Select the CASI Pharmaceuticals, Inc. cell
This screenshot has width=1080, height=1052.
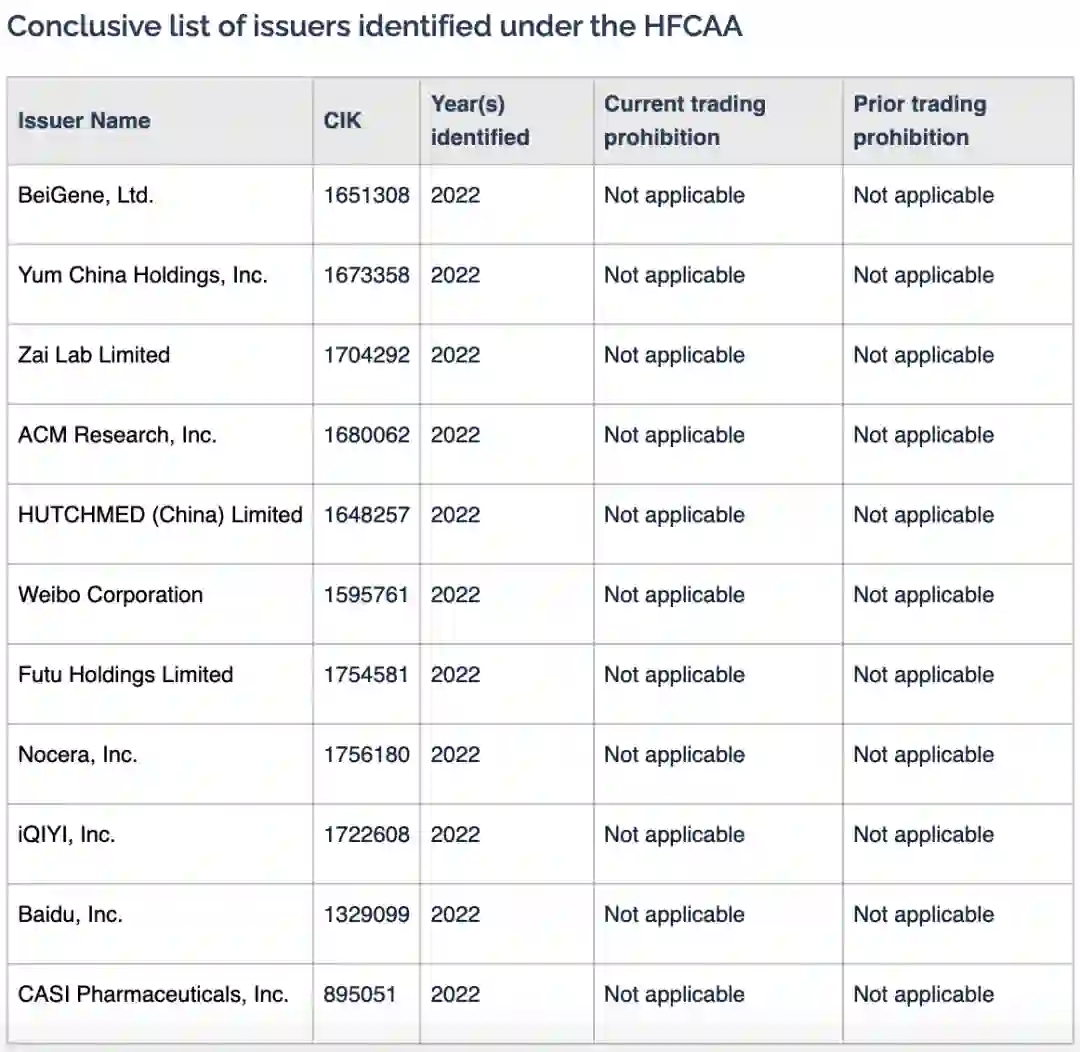point(153,995)
